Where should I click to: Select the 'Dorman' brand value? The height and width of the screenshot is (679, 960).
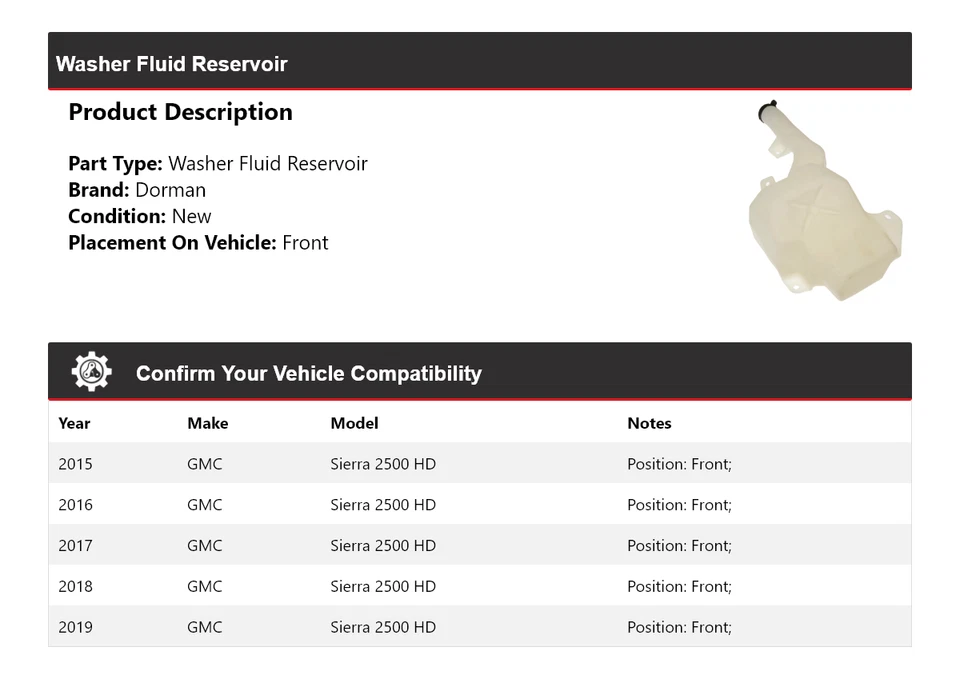tap(171, 190)
